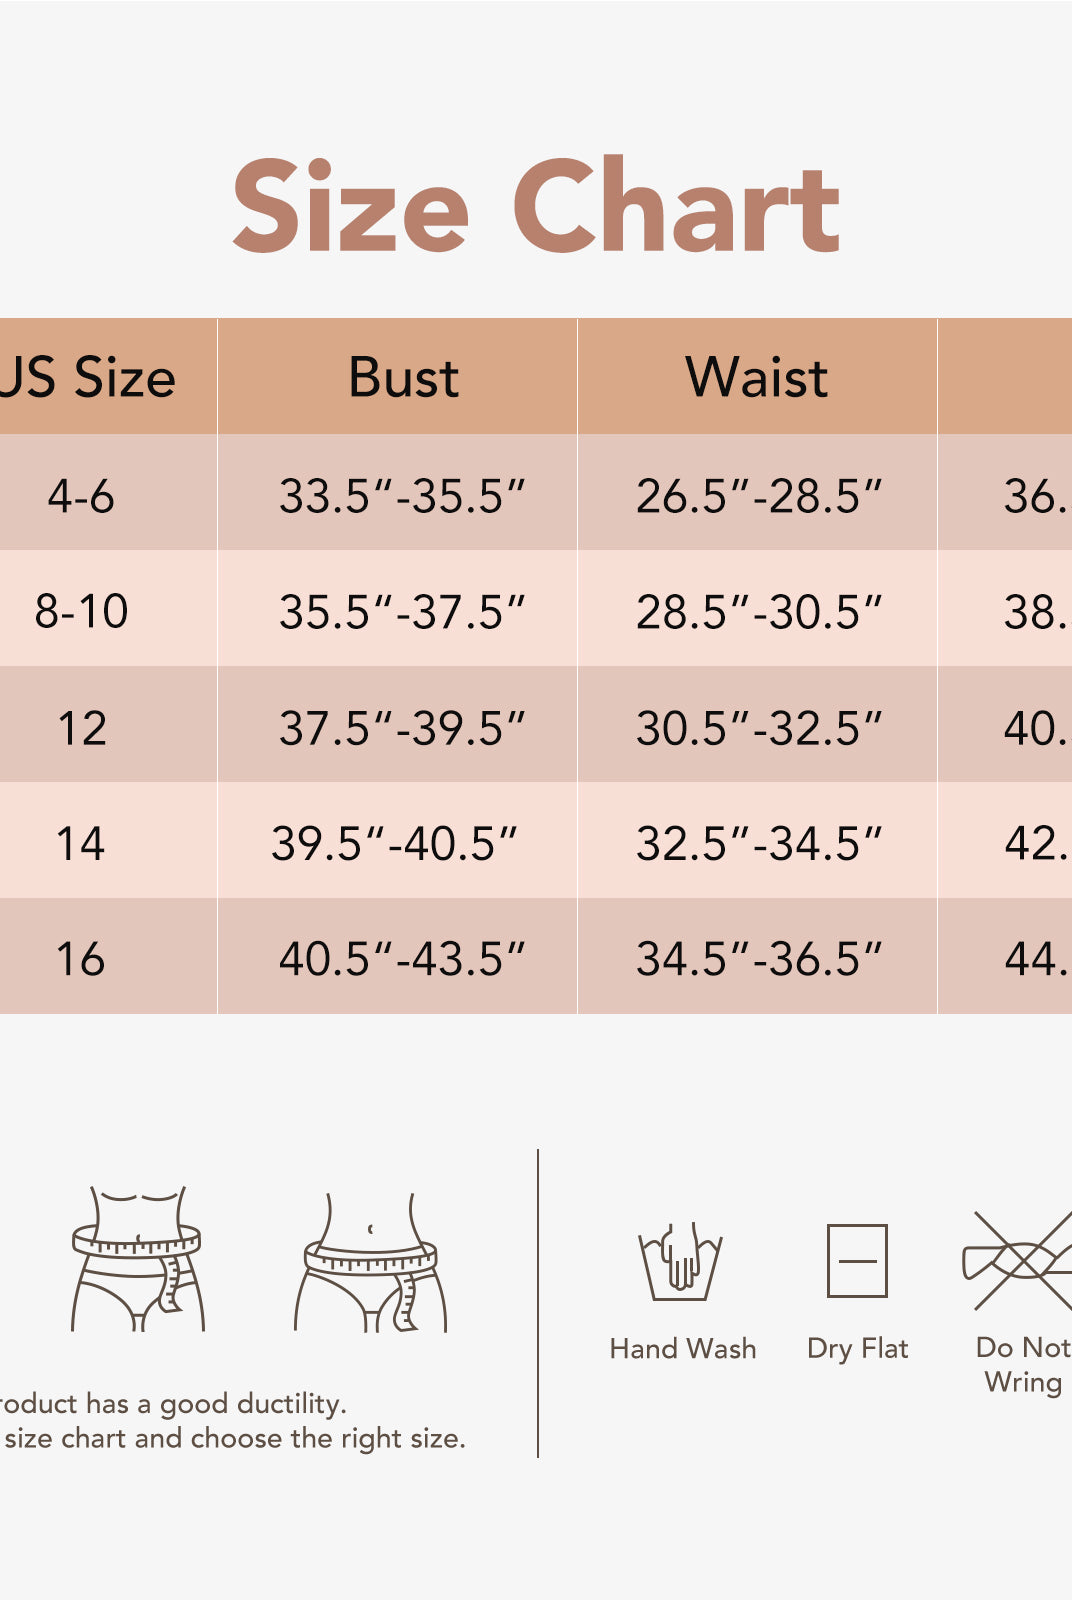1072x1600 pixels.
Task: Click the Hand Wash text label
Action: point(683,1349)
